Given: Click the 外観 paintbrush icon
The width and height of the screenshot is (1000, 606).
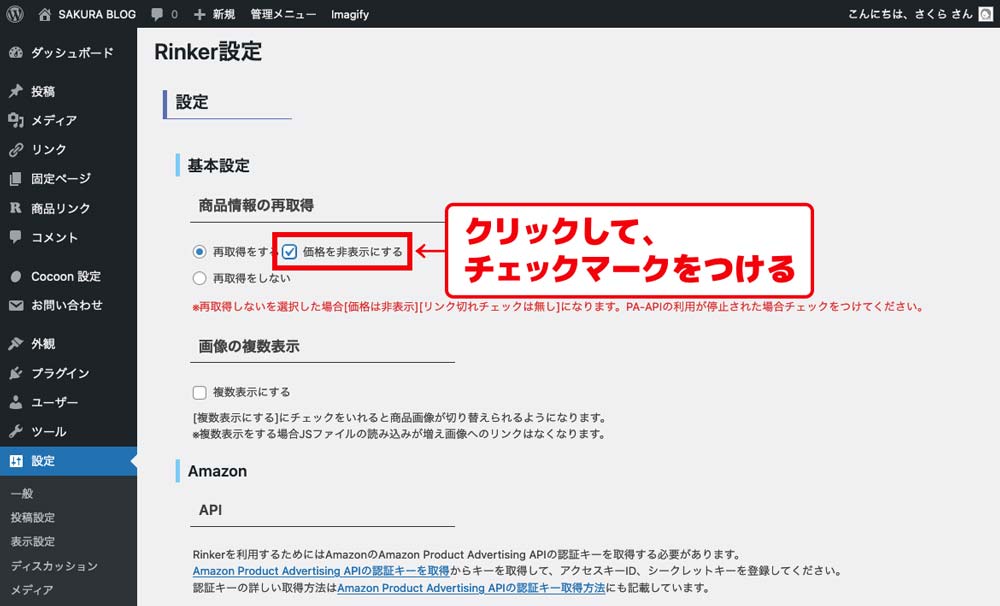Looking at the screenshot, I should [16, 344].
